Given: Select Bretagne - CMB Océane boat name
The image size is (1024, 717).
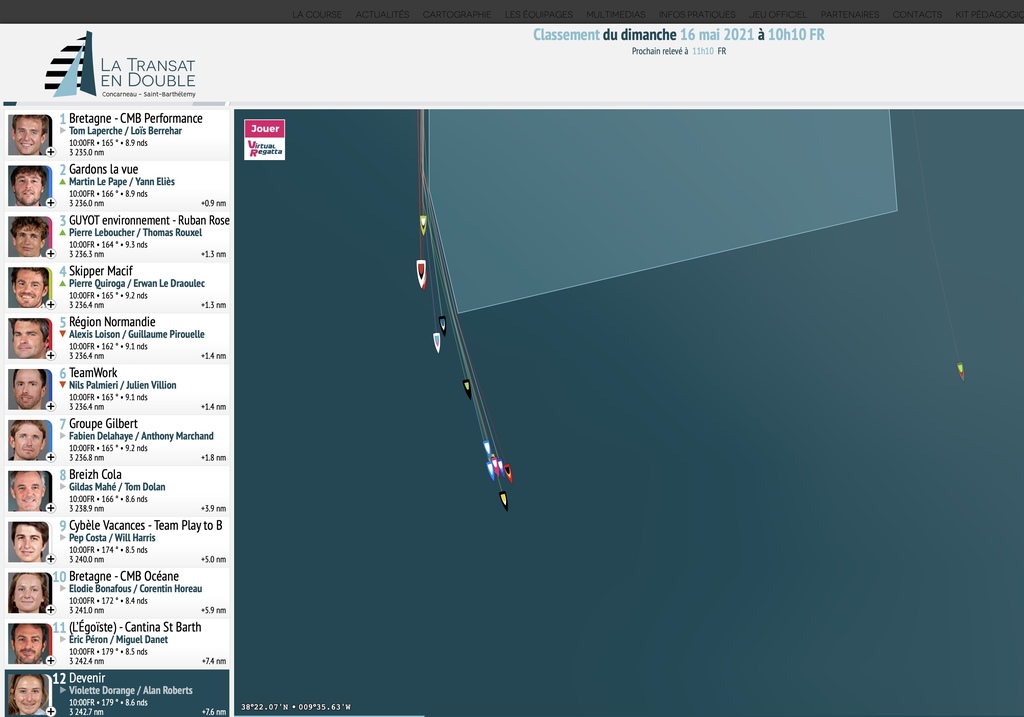Looking at the screenshot, I should point(124,576).
